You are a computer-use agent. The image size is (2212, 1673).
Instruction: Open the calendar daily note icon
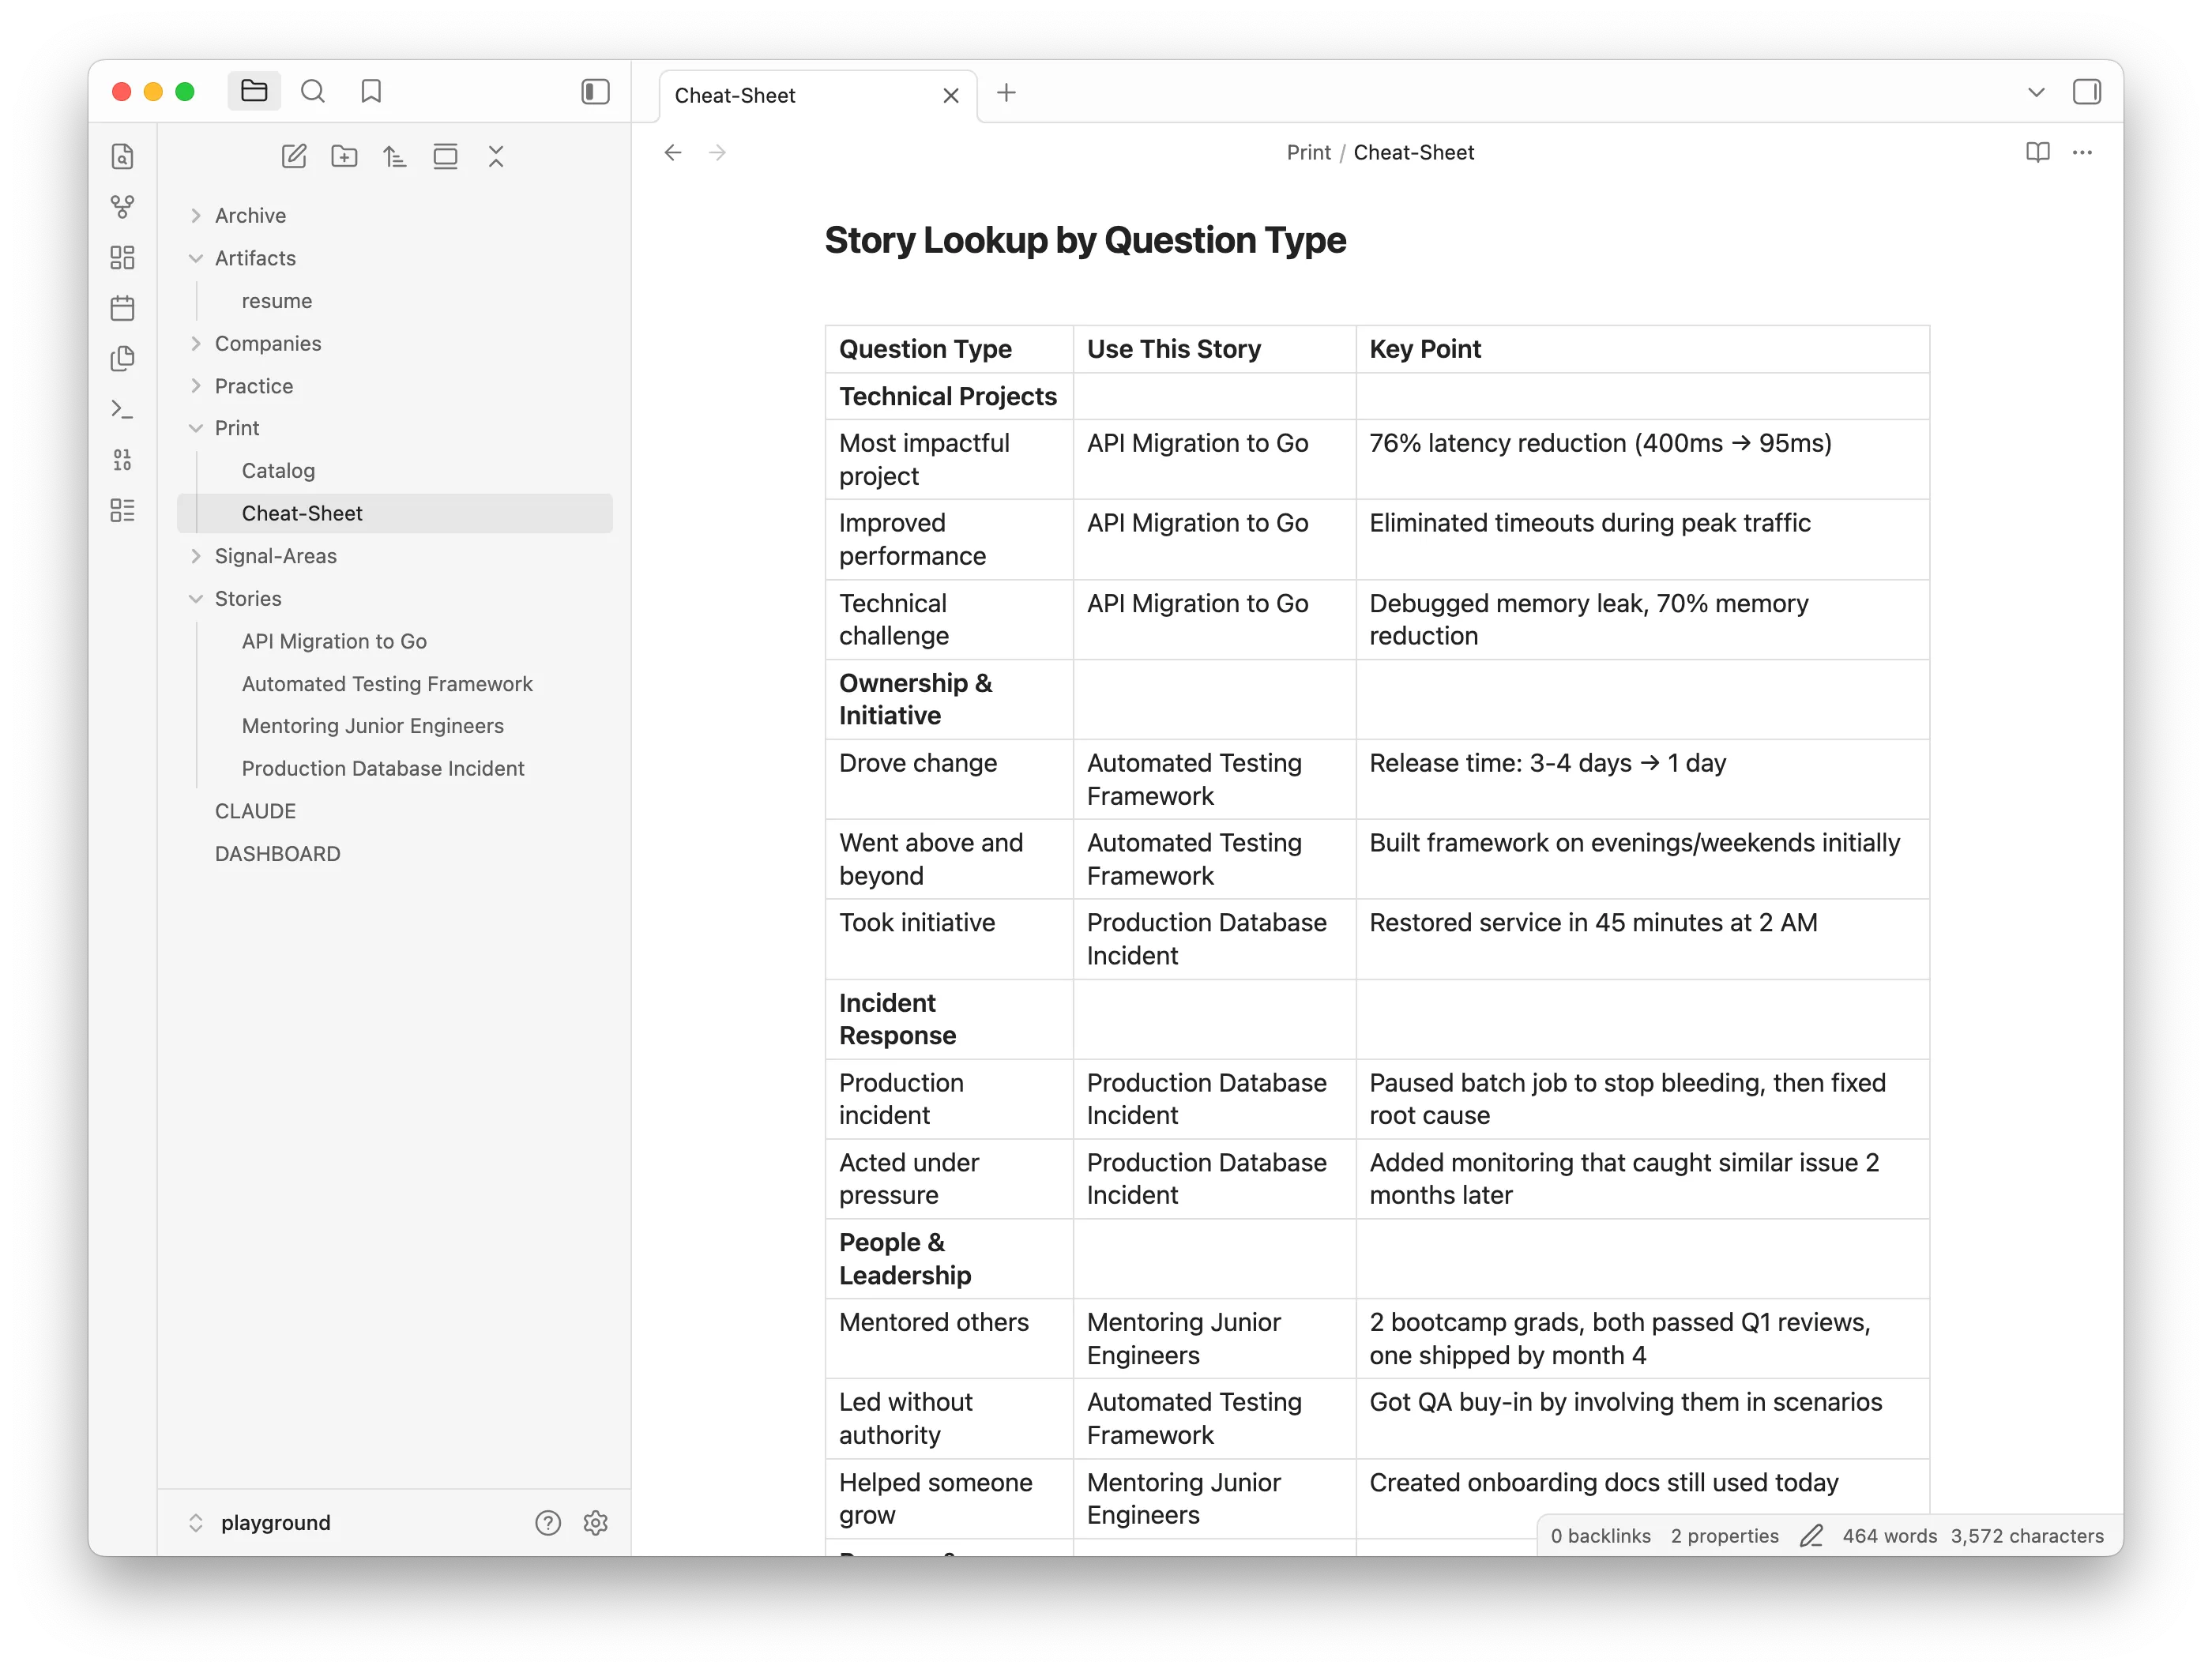click(122, 308)
